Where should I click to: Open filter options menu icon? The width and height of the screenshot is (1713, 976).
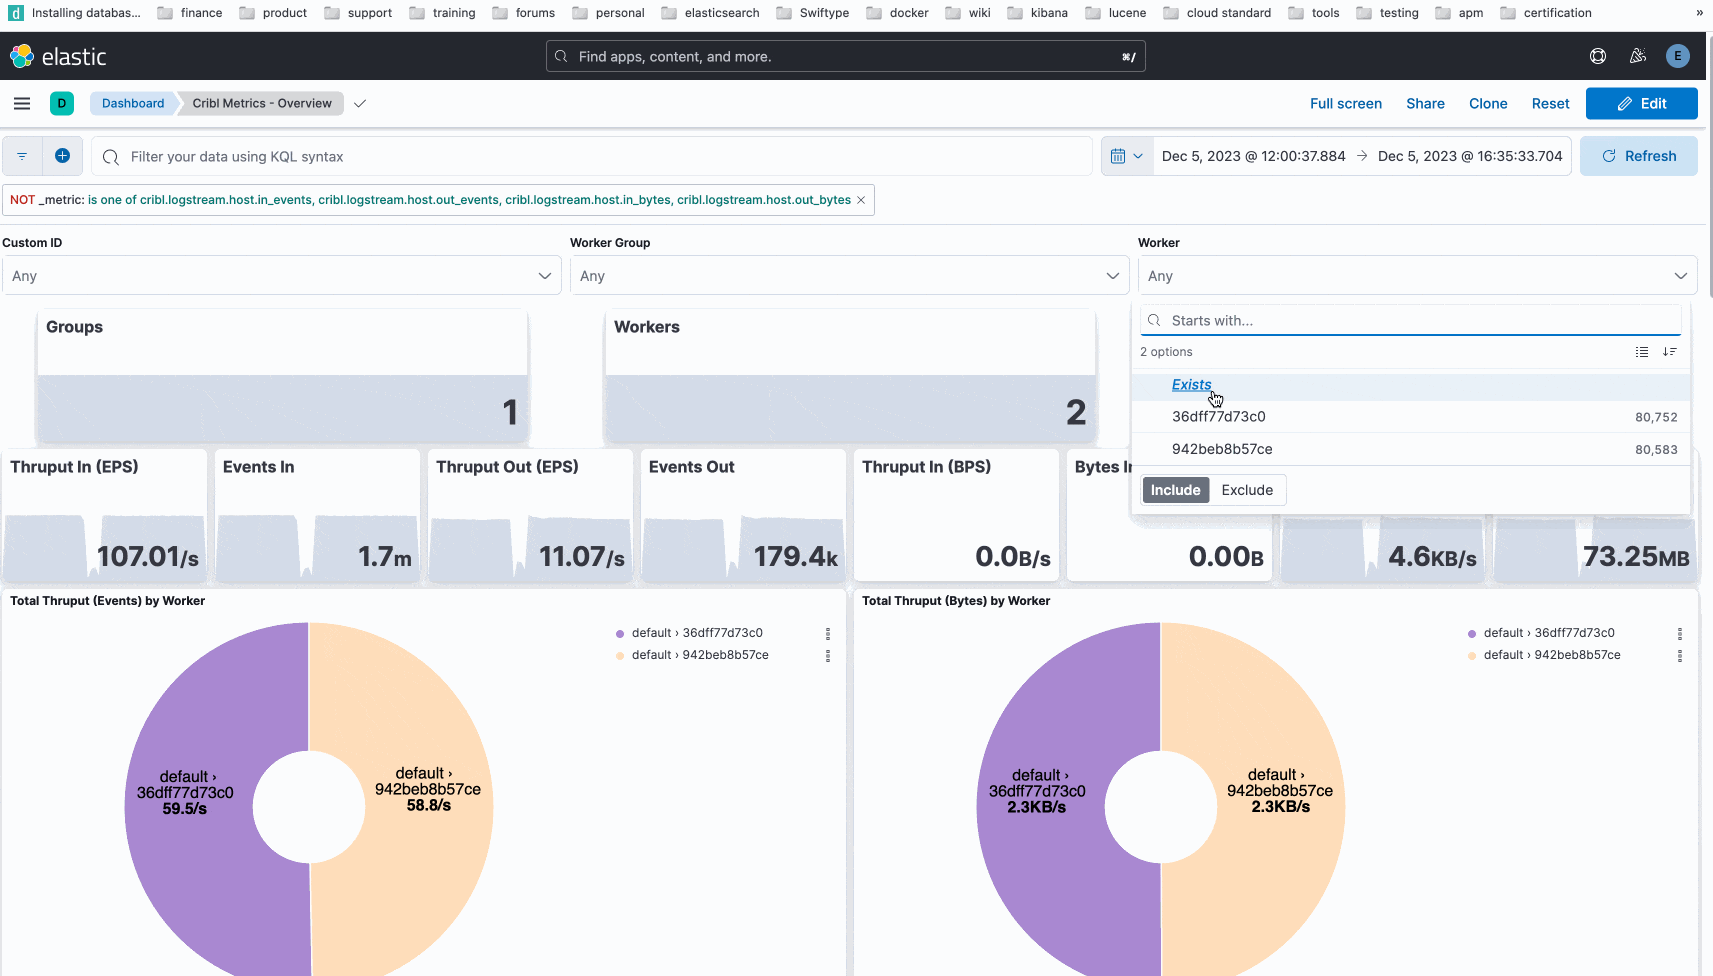(x=22, y=156)
